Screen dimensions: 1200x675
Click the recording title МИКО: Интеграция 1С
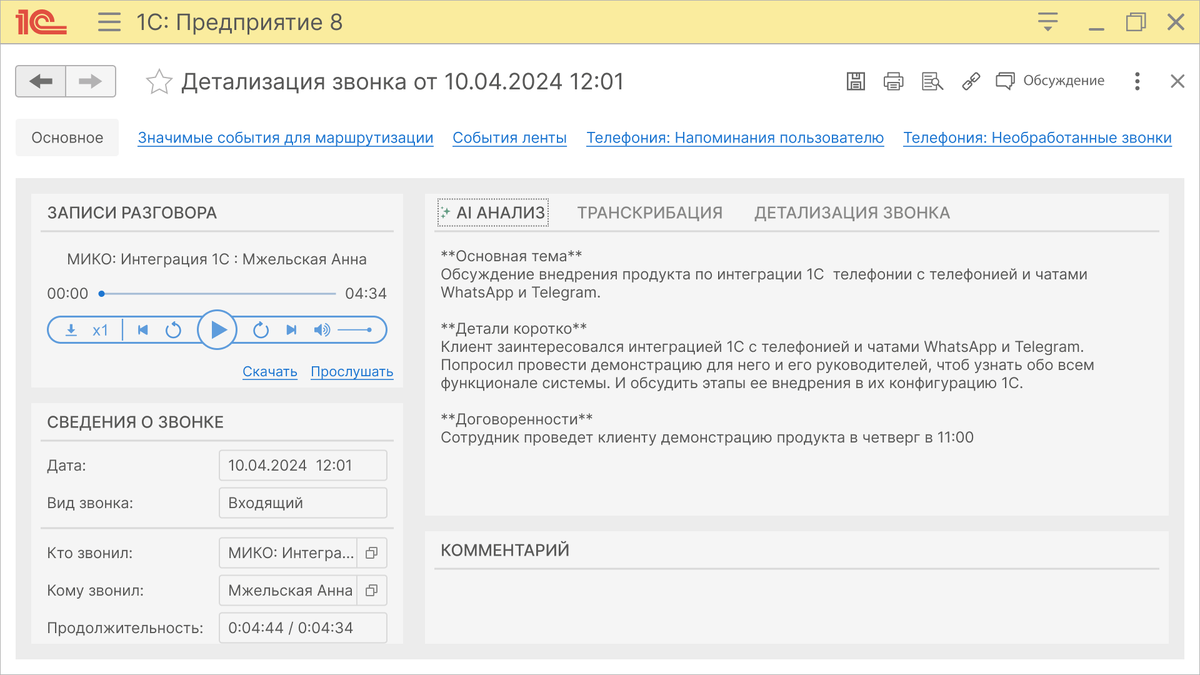pyautogui.click(x=217, y=259)
